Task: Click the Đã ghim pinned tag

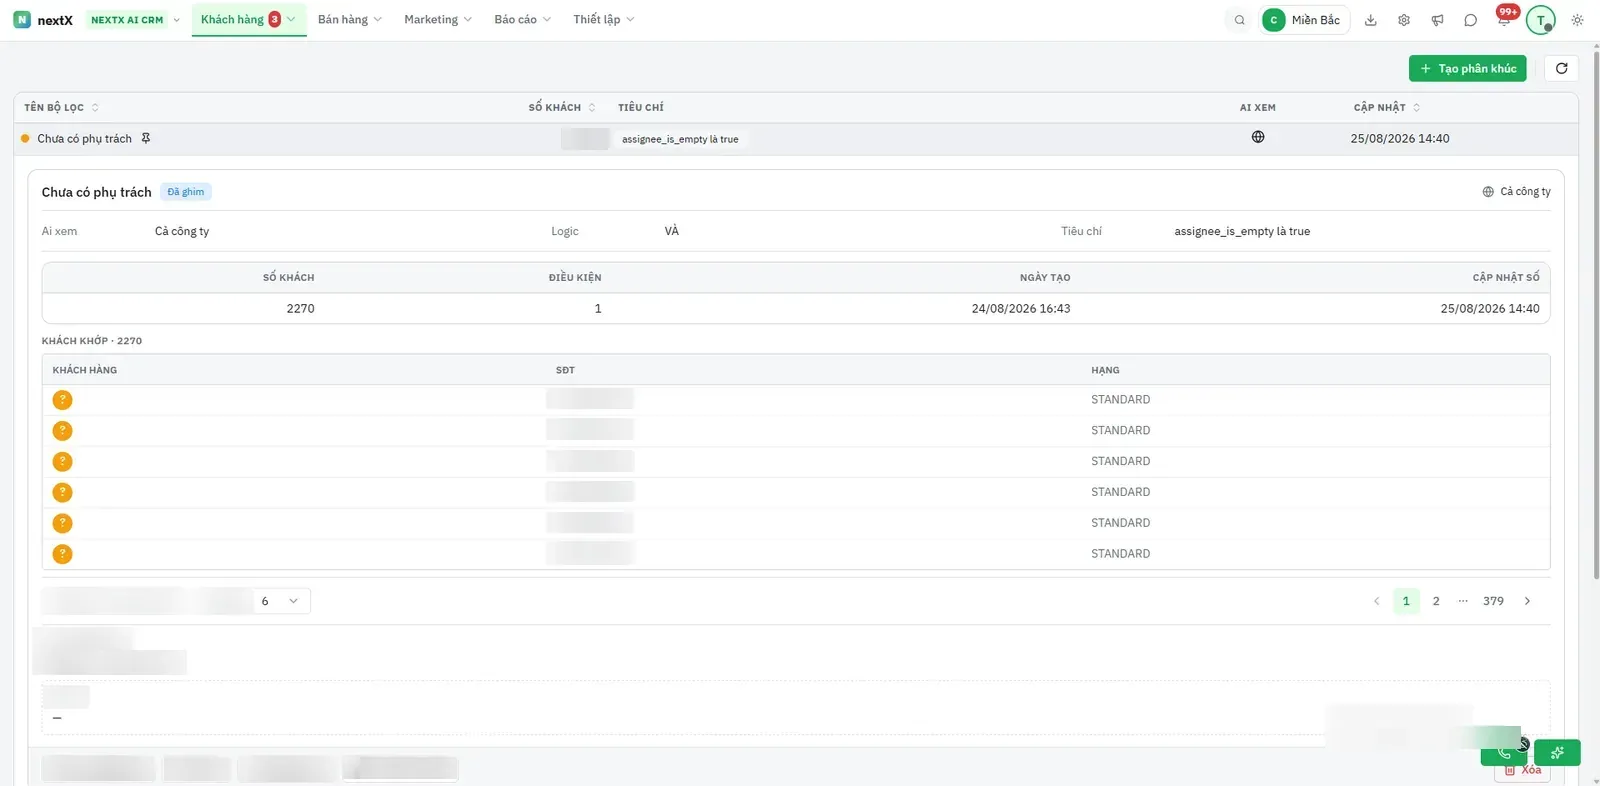Action: coord(186,192)
